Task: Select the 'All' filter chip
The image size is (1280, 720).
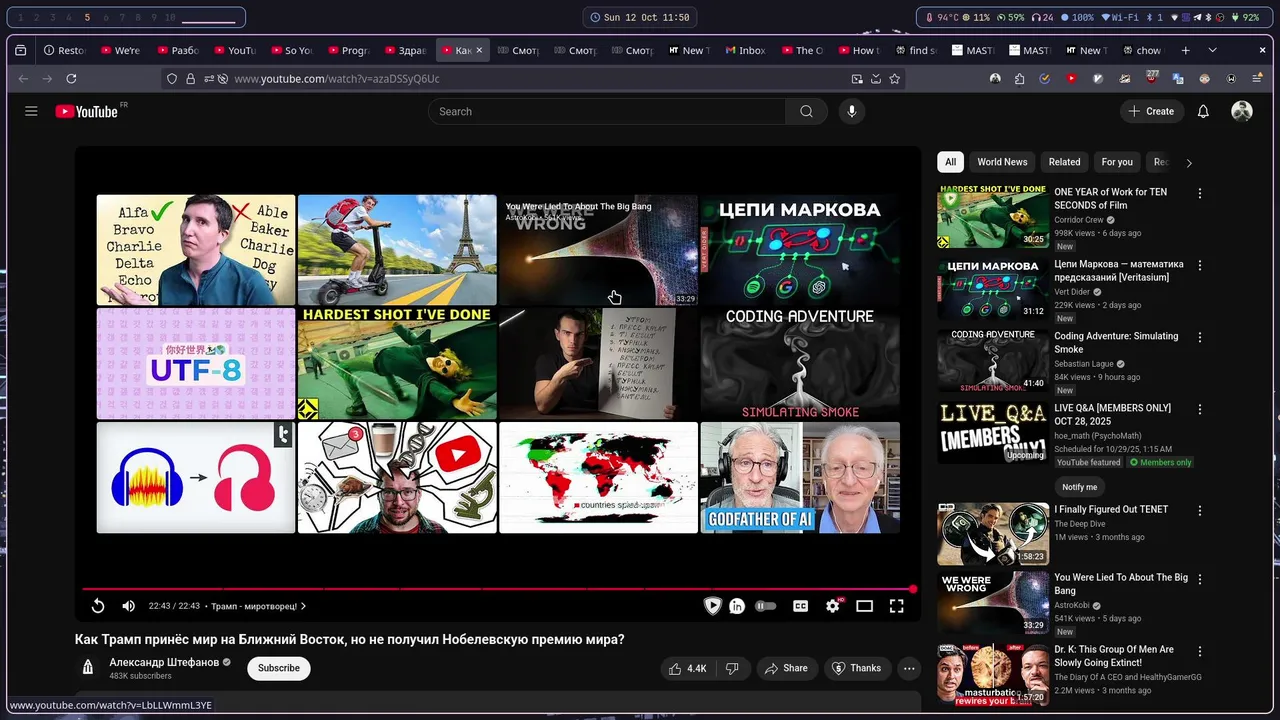Action: click(950, 162)
